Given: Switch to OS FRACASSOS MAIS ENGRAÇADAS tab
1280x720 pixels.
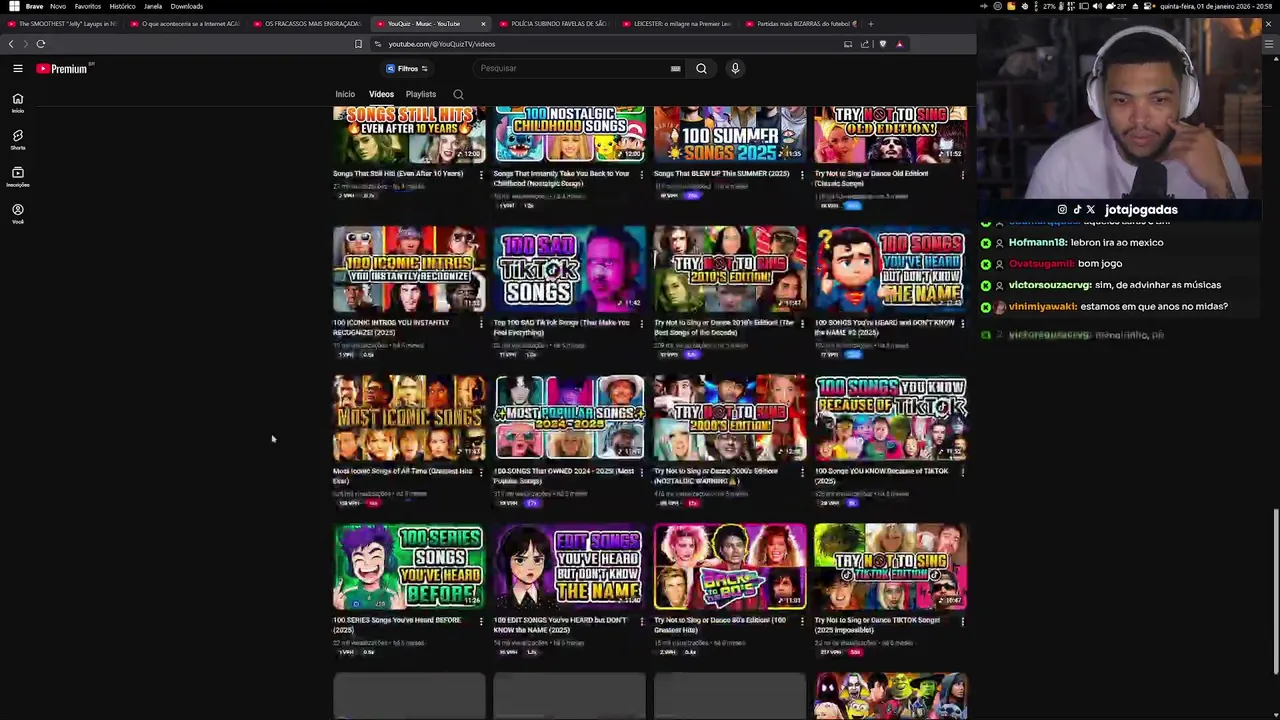Looking at the screenshot, I should (x=307, y=23).
